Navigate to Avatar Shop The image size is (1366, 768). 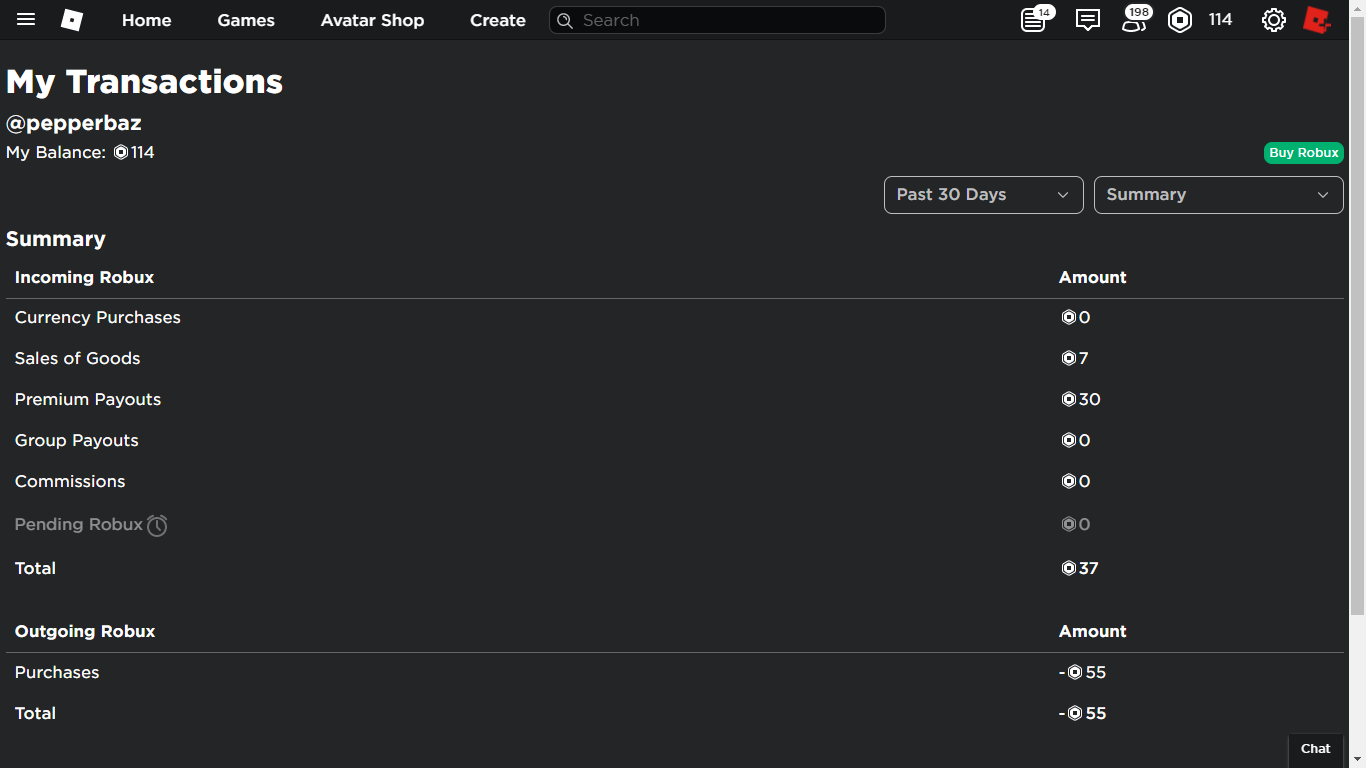click(372, 20)
